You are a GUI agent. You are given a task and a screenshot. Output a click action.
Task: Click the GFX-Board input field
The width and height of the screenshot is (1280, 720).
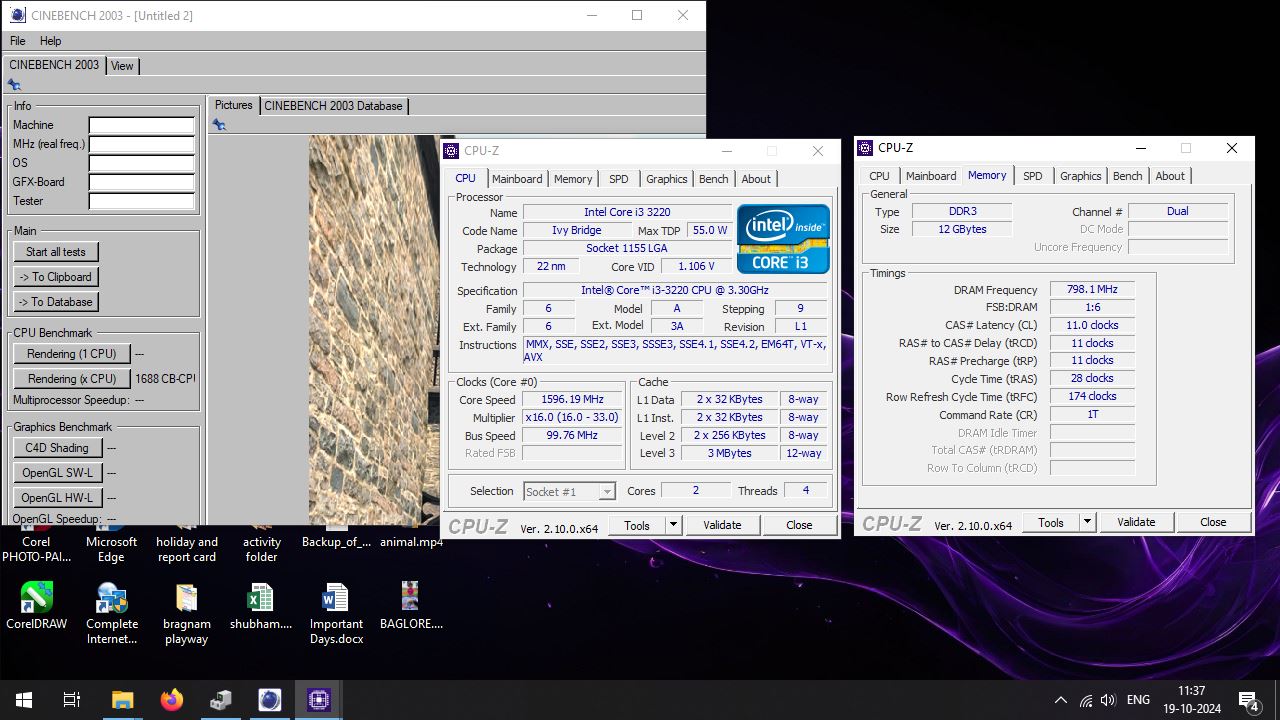[x=142, y=182]
